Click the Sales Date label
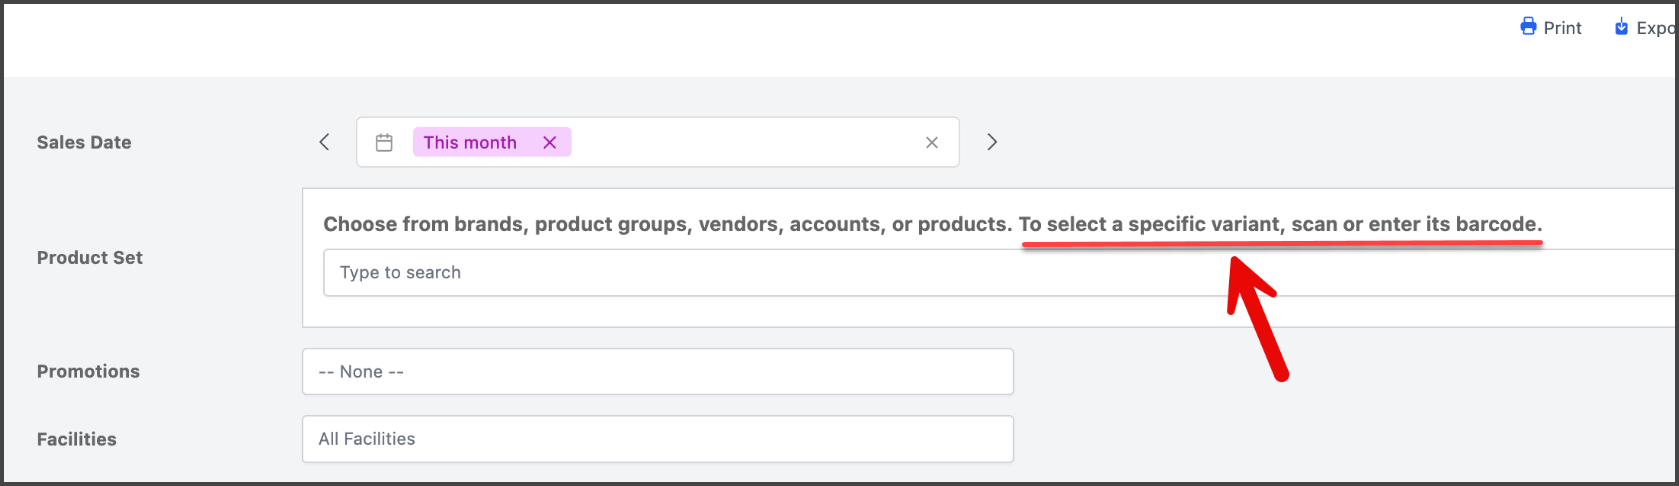This screenshot has width=1679, height=486. [84, 142]
